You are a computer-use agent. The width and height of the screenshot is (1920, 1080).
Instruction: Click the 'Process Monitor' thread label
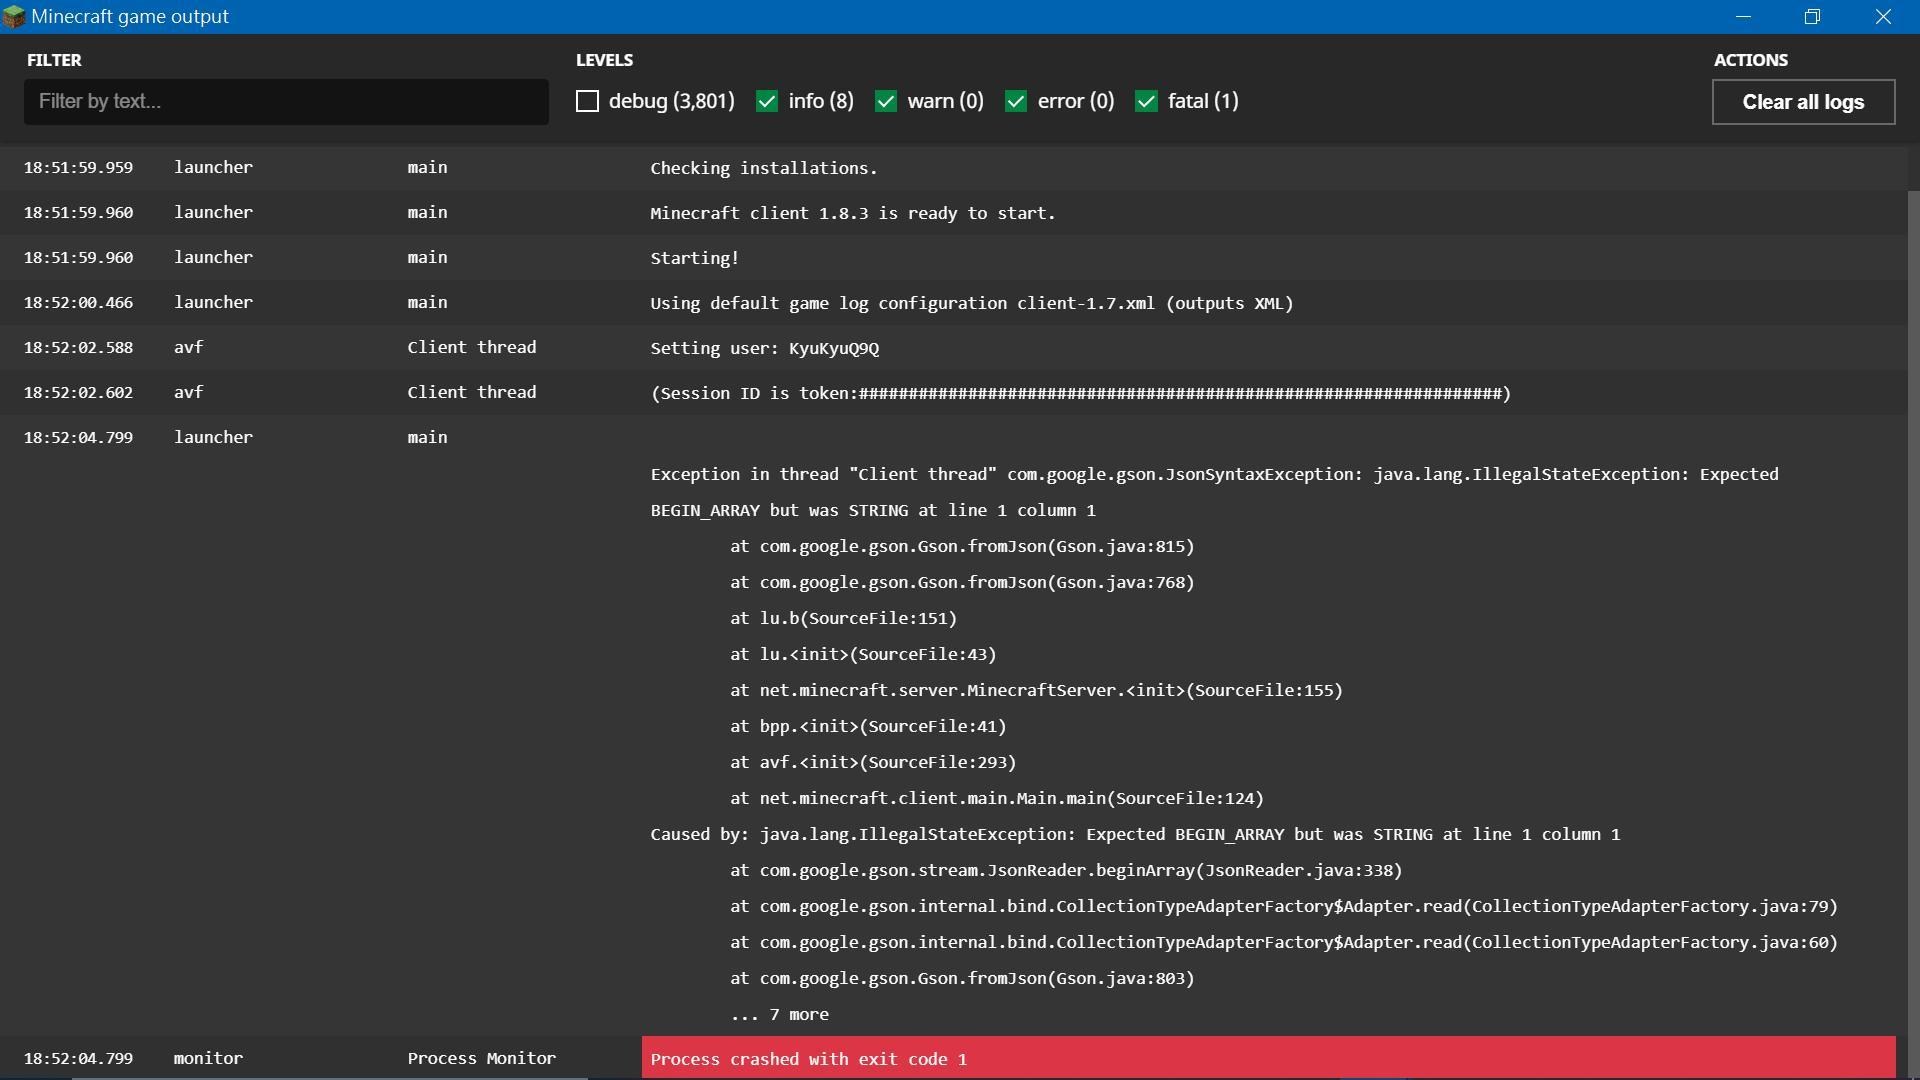[481, 1058]
